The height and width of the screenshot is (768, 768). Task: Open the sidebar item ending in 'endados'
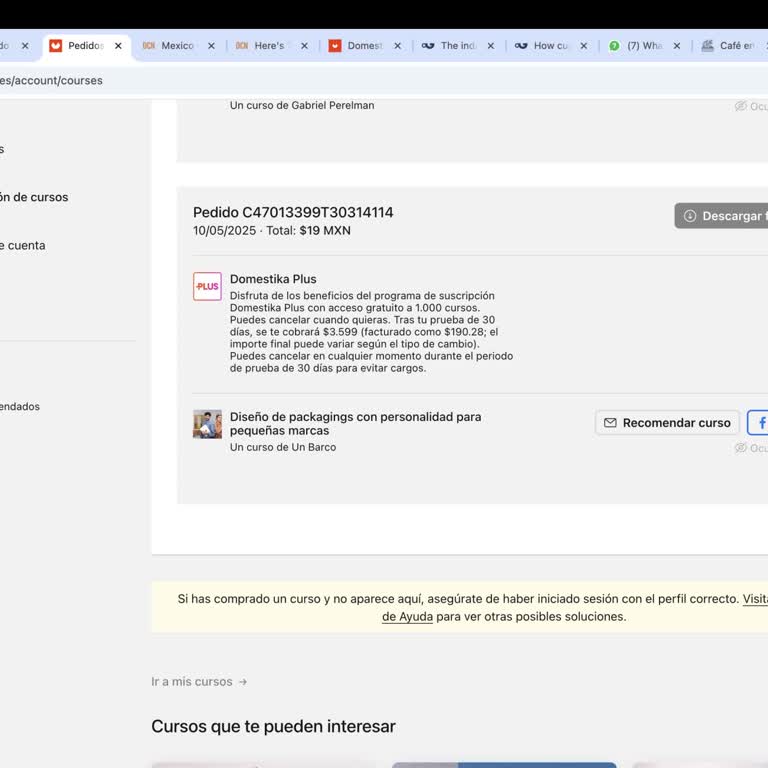(x=20, y=407)
